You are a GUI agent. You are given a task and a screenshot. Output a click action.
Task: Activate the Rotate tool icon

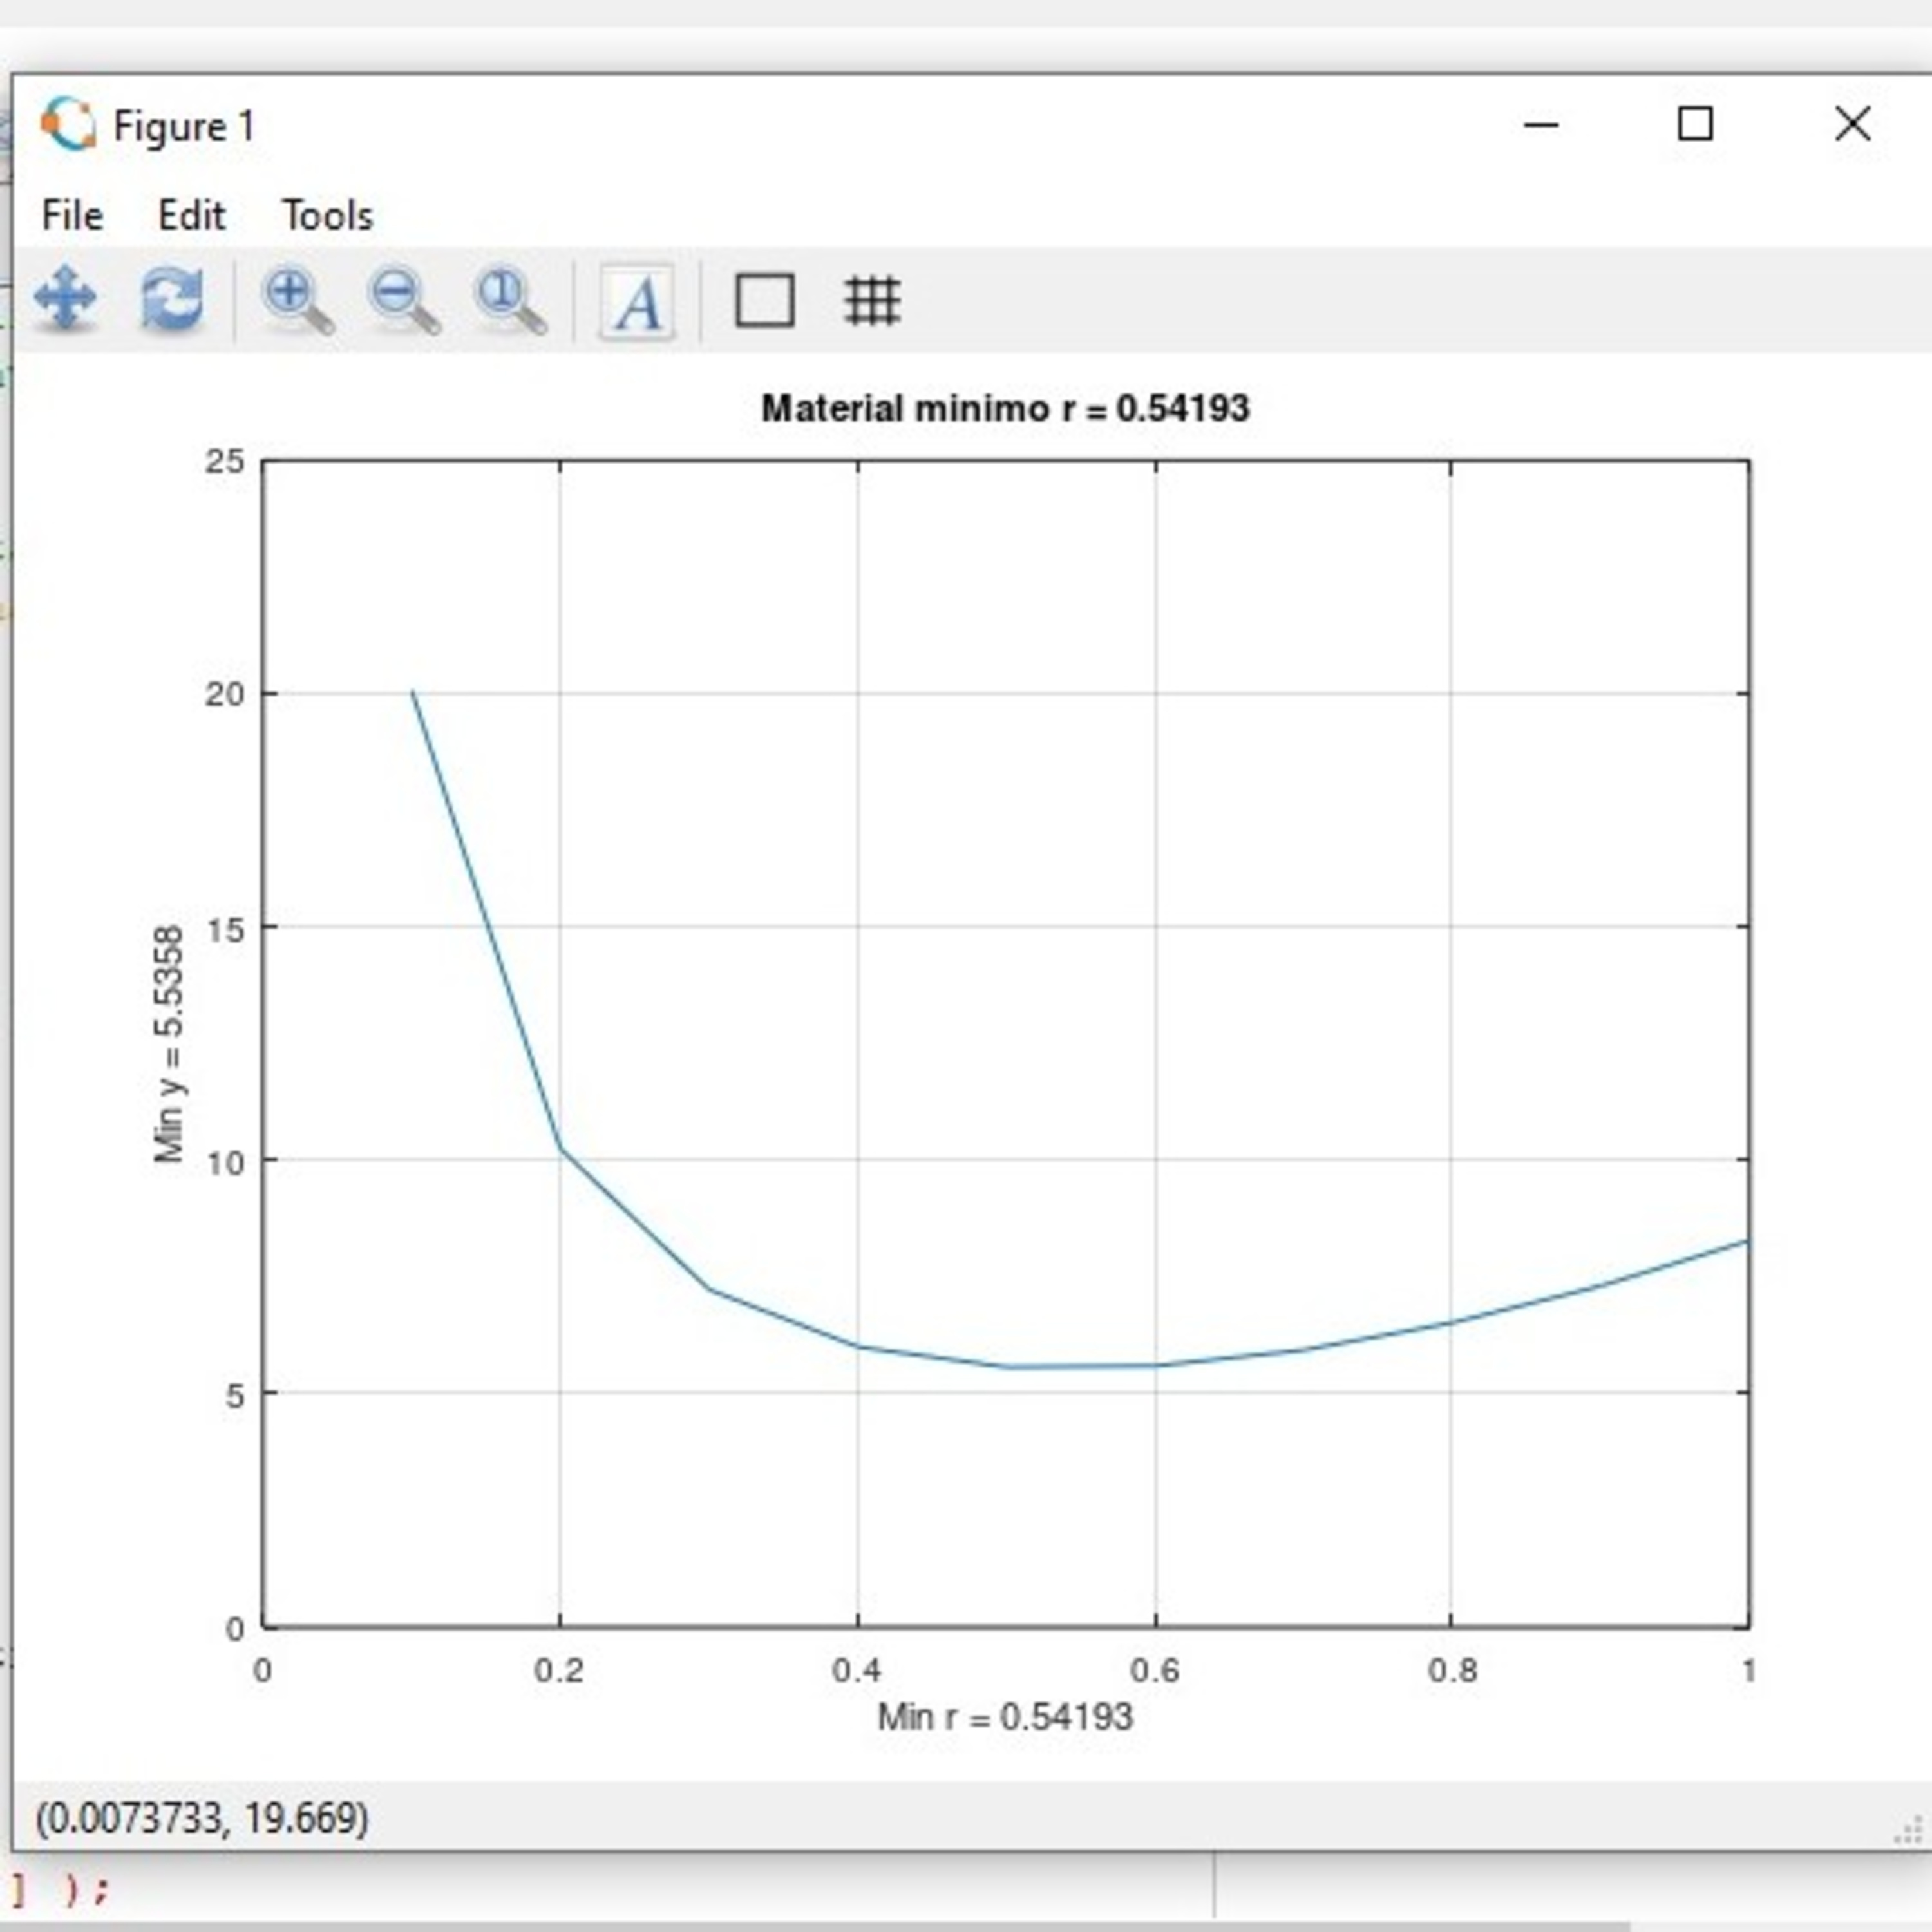(x=172, y=299)
